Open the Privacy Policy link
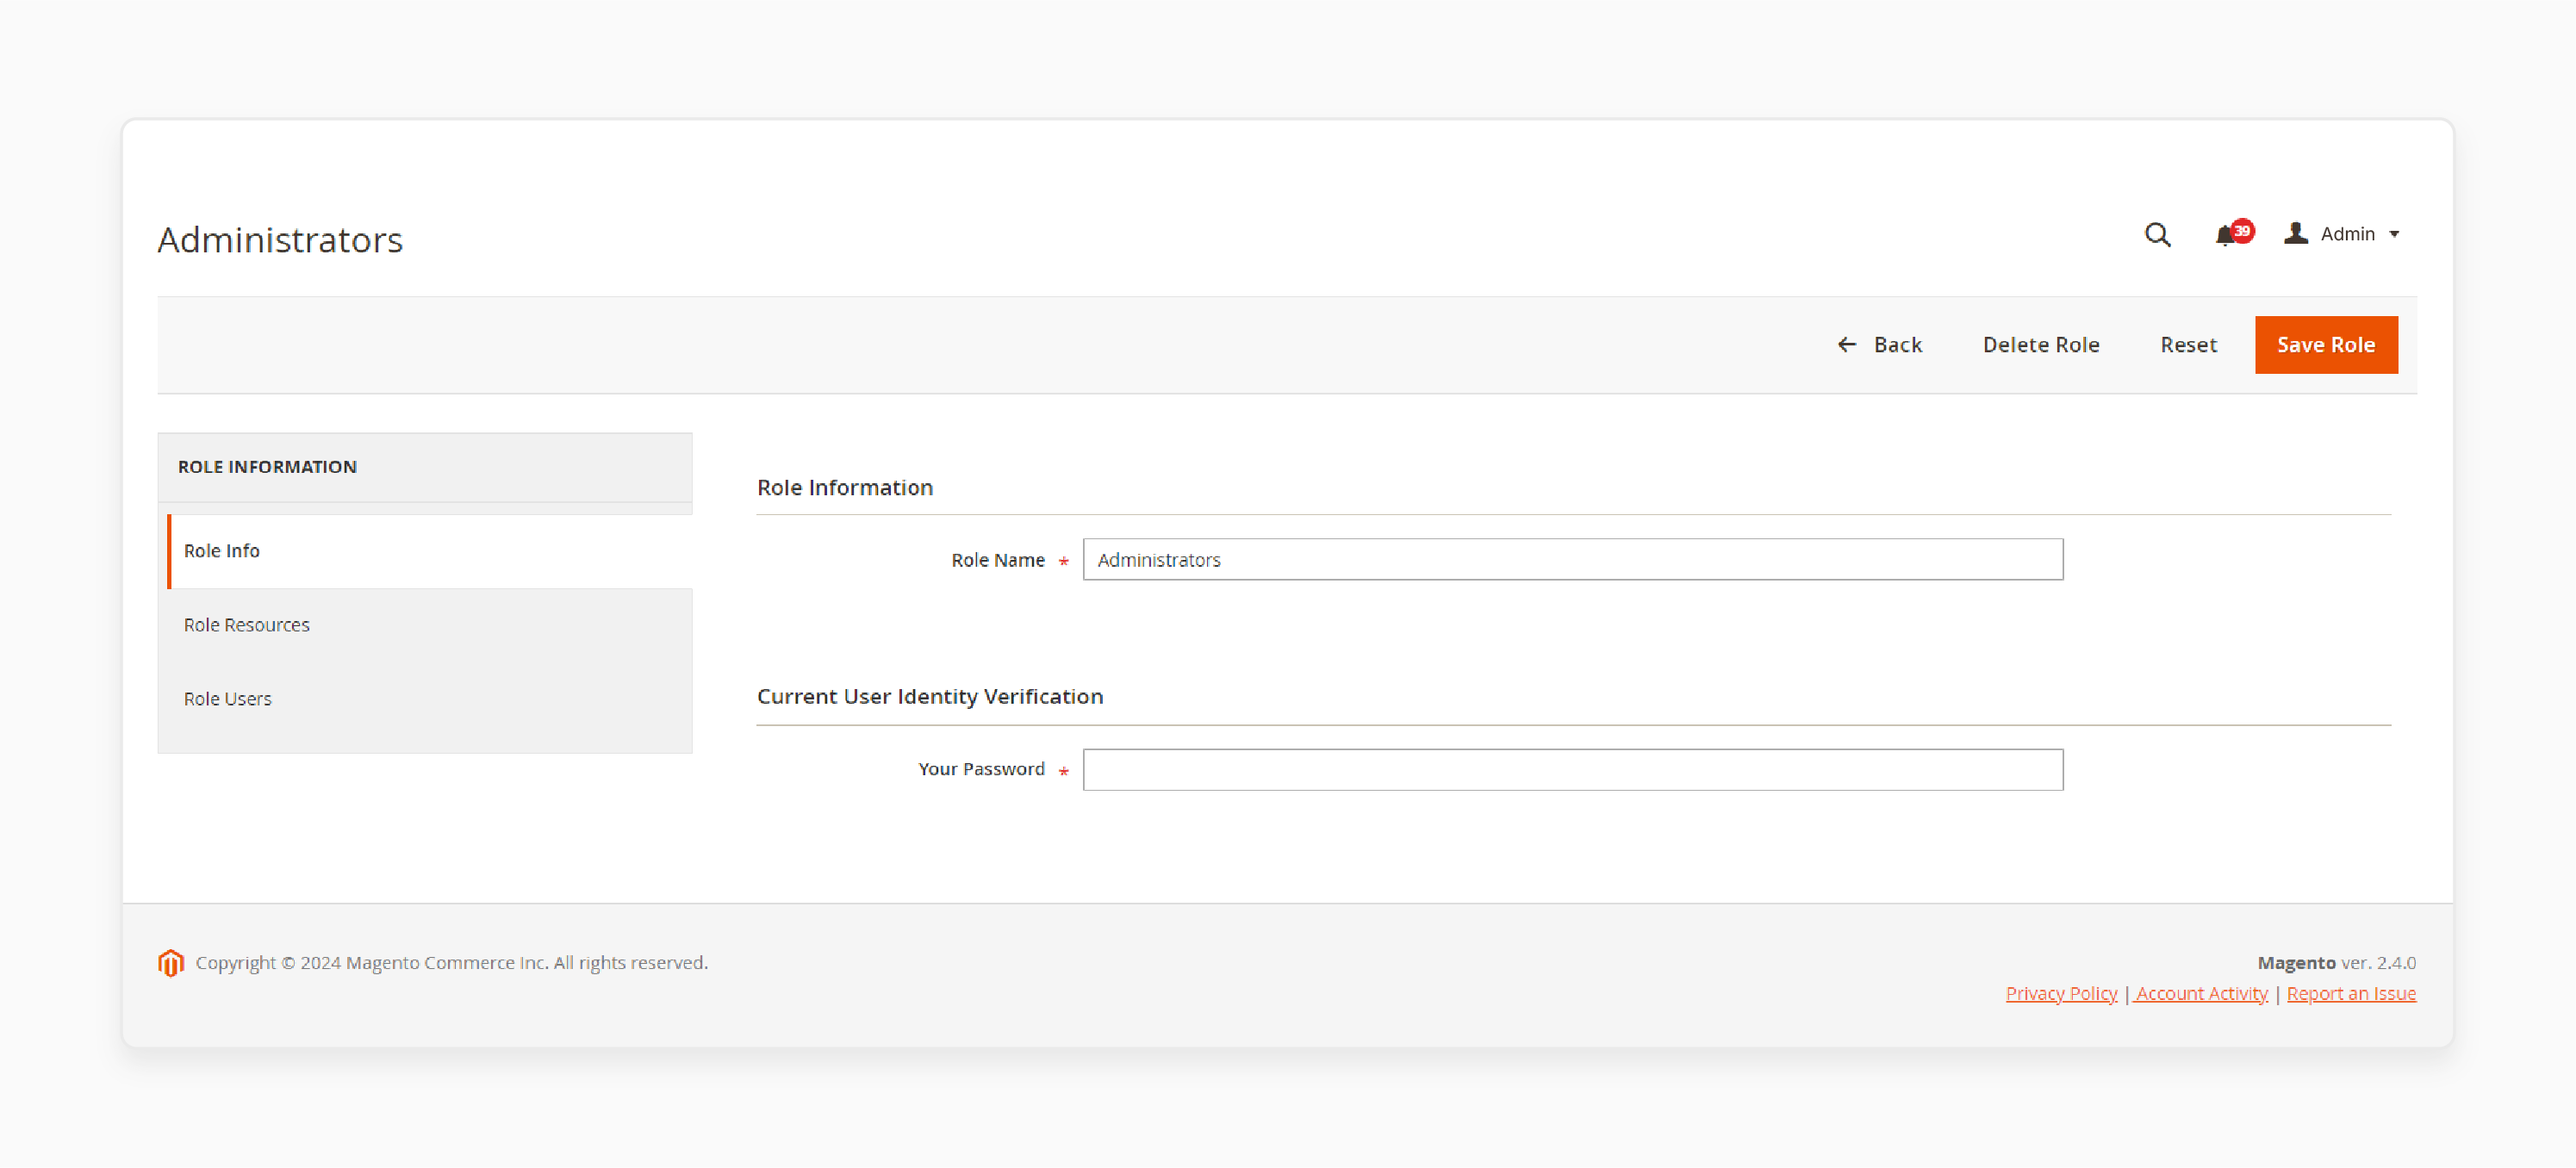2576x1168 pixels. click(2060, 993)
